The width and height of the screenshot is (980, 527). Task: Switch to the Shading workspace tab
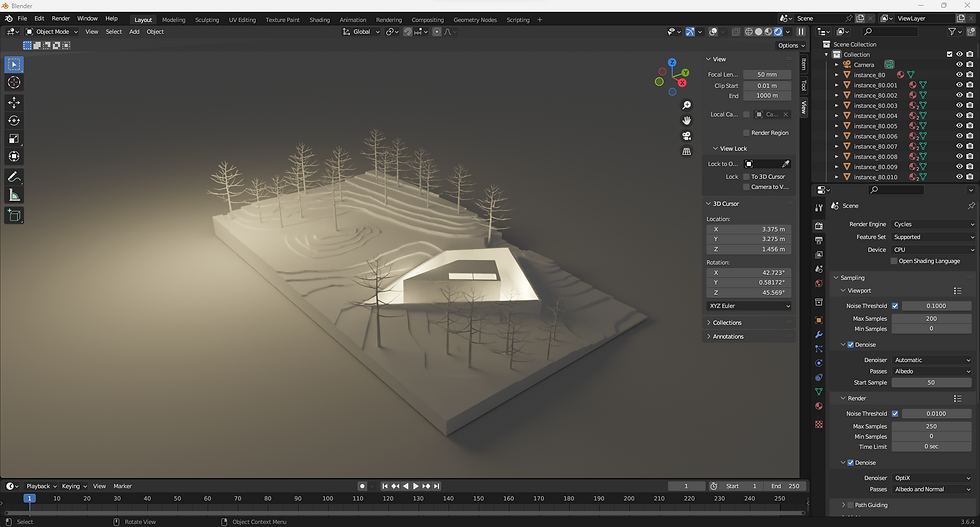tap(319, 19)
